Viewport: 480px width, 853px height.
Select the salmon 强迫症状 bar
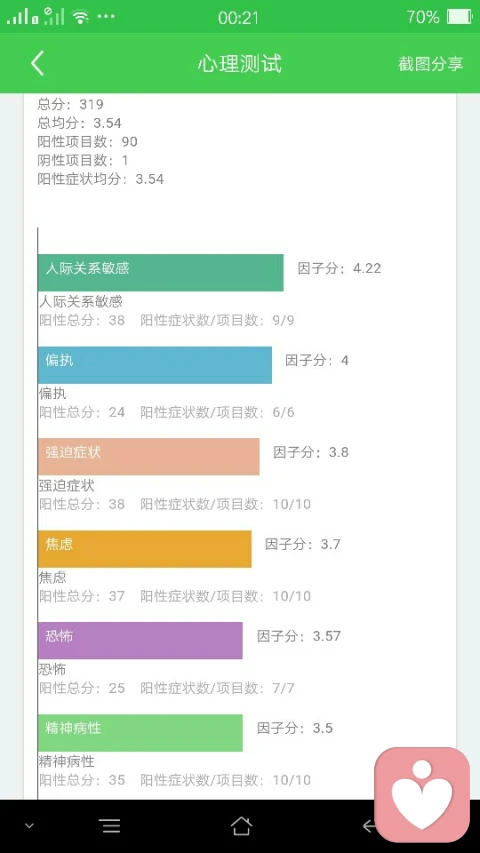coord(149,456)
